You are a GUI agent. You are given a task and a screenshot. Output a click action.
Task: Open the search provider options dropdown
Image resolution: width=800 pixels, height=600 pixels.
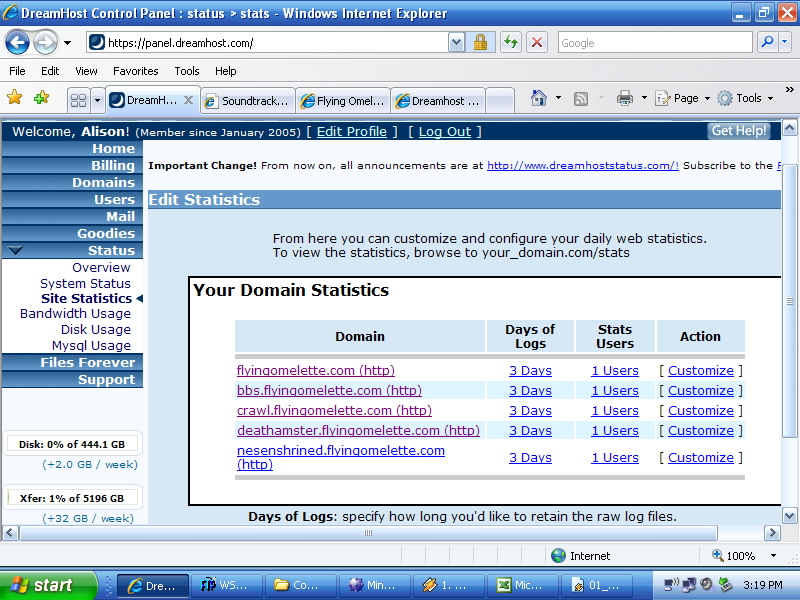[785, 43]
